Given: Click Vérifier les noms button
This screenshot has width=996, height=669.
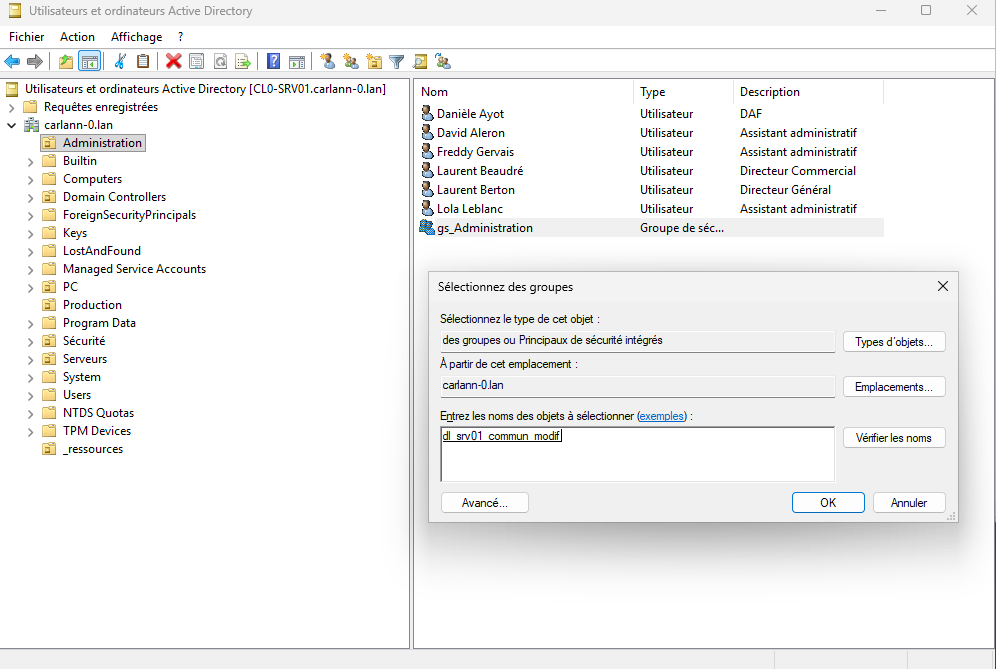Looking at the screenshot, I should (894, 438).
